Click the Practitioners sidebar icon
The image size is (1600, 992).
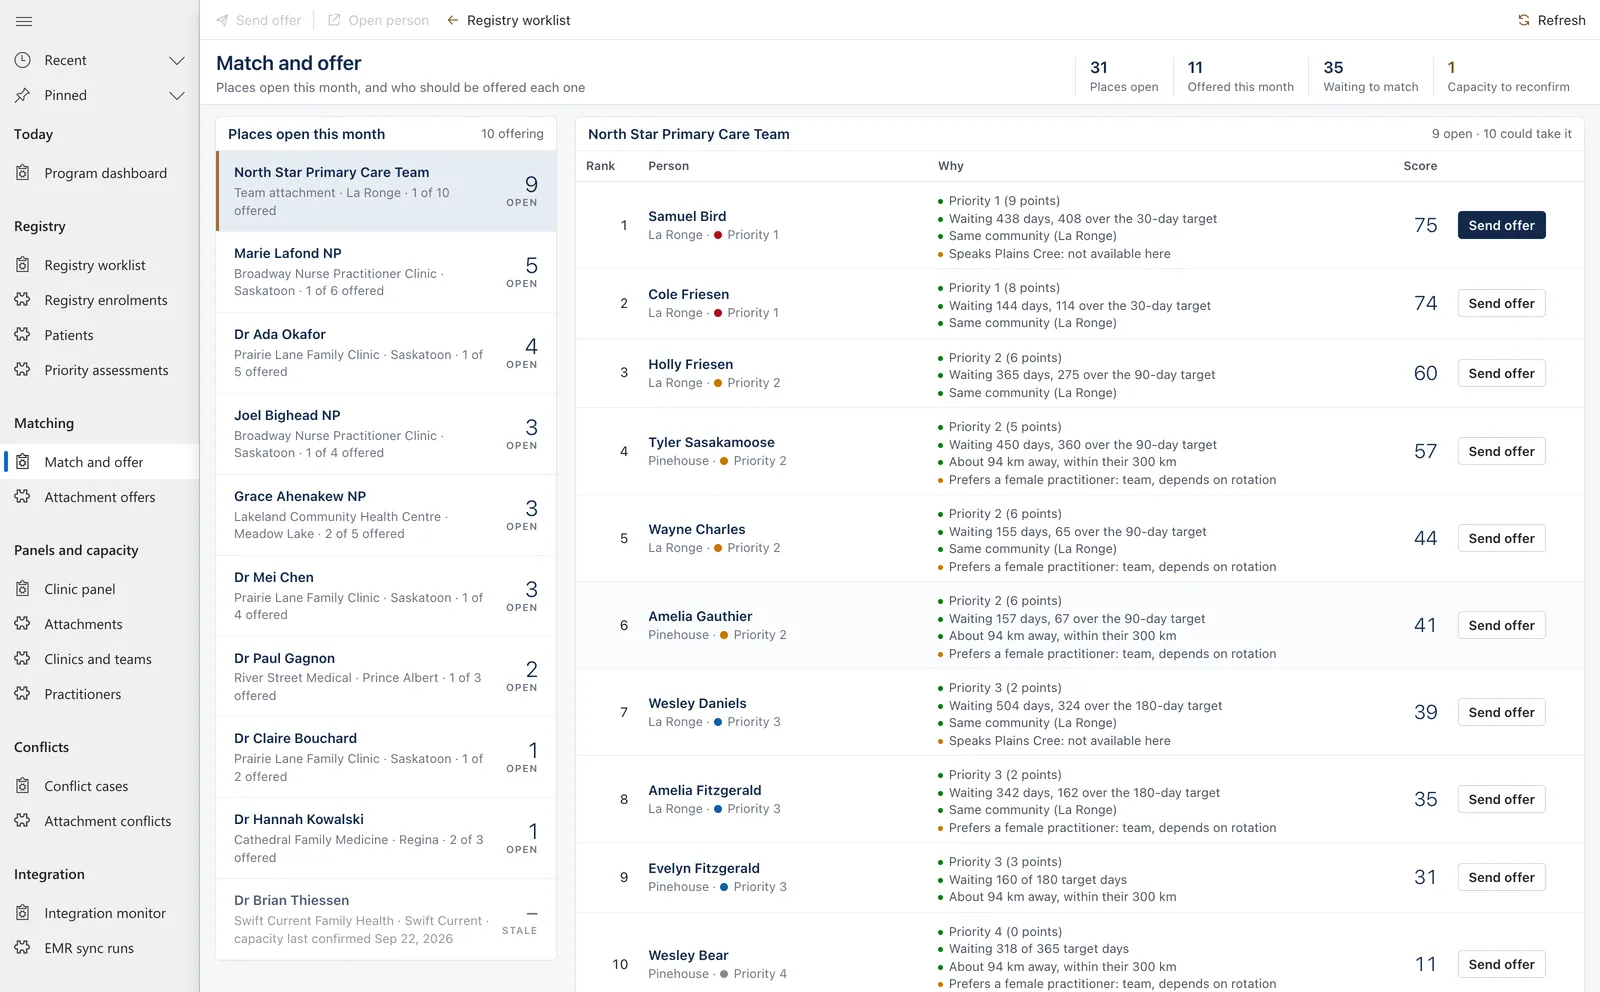click(22, 694)
